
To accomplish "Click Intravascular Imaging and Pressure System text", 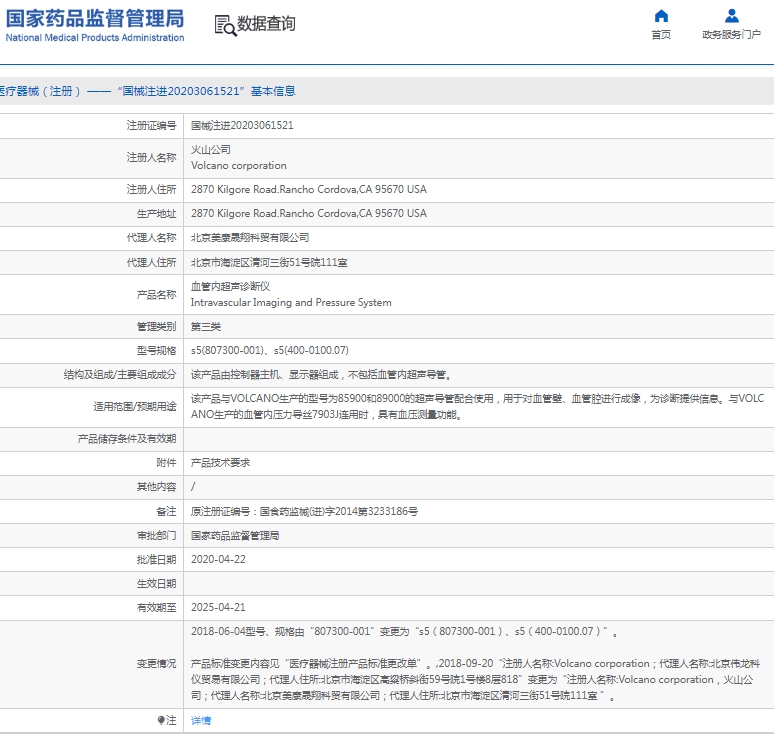I will [291, 302].
